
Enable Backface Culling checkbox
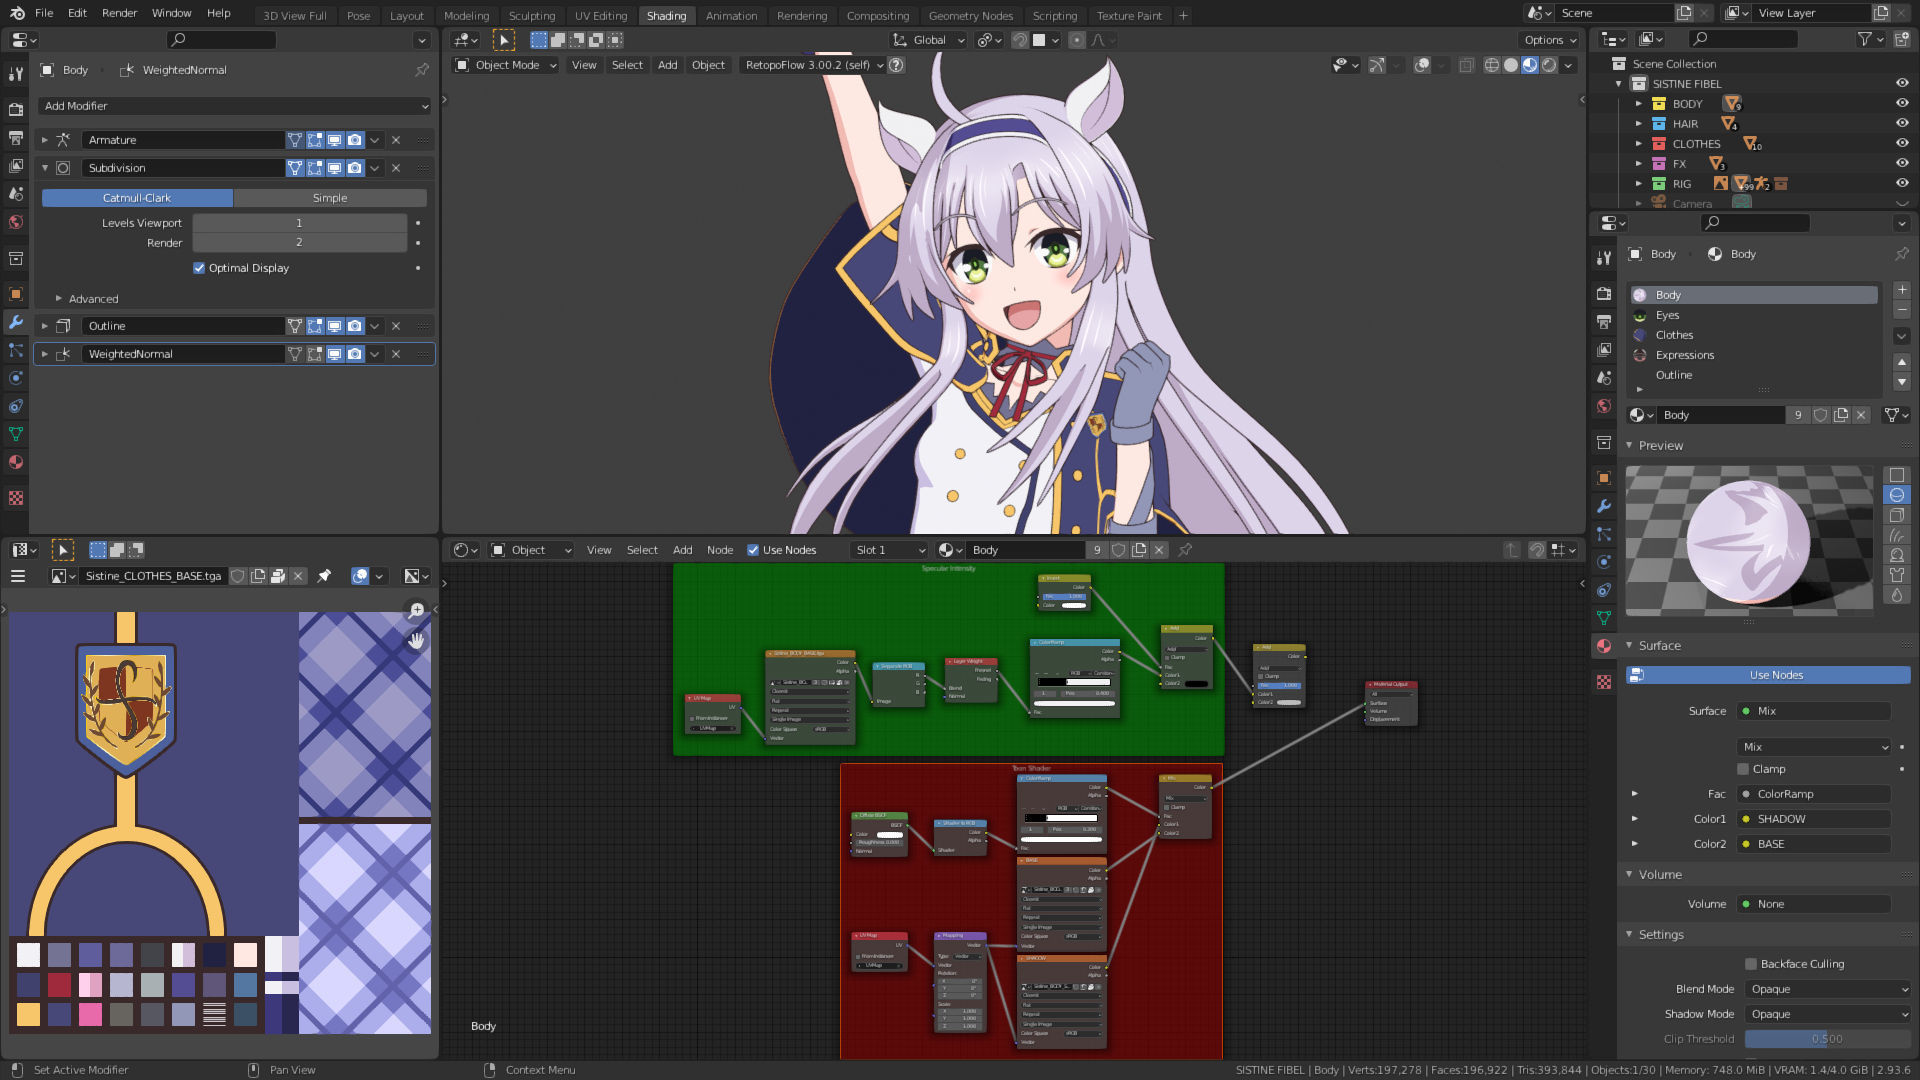click(1751, 964)
